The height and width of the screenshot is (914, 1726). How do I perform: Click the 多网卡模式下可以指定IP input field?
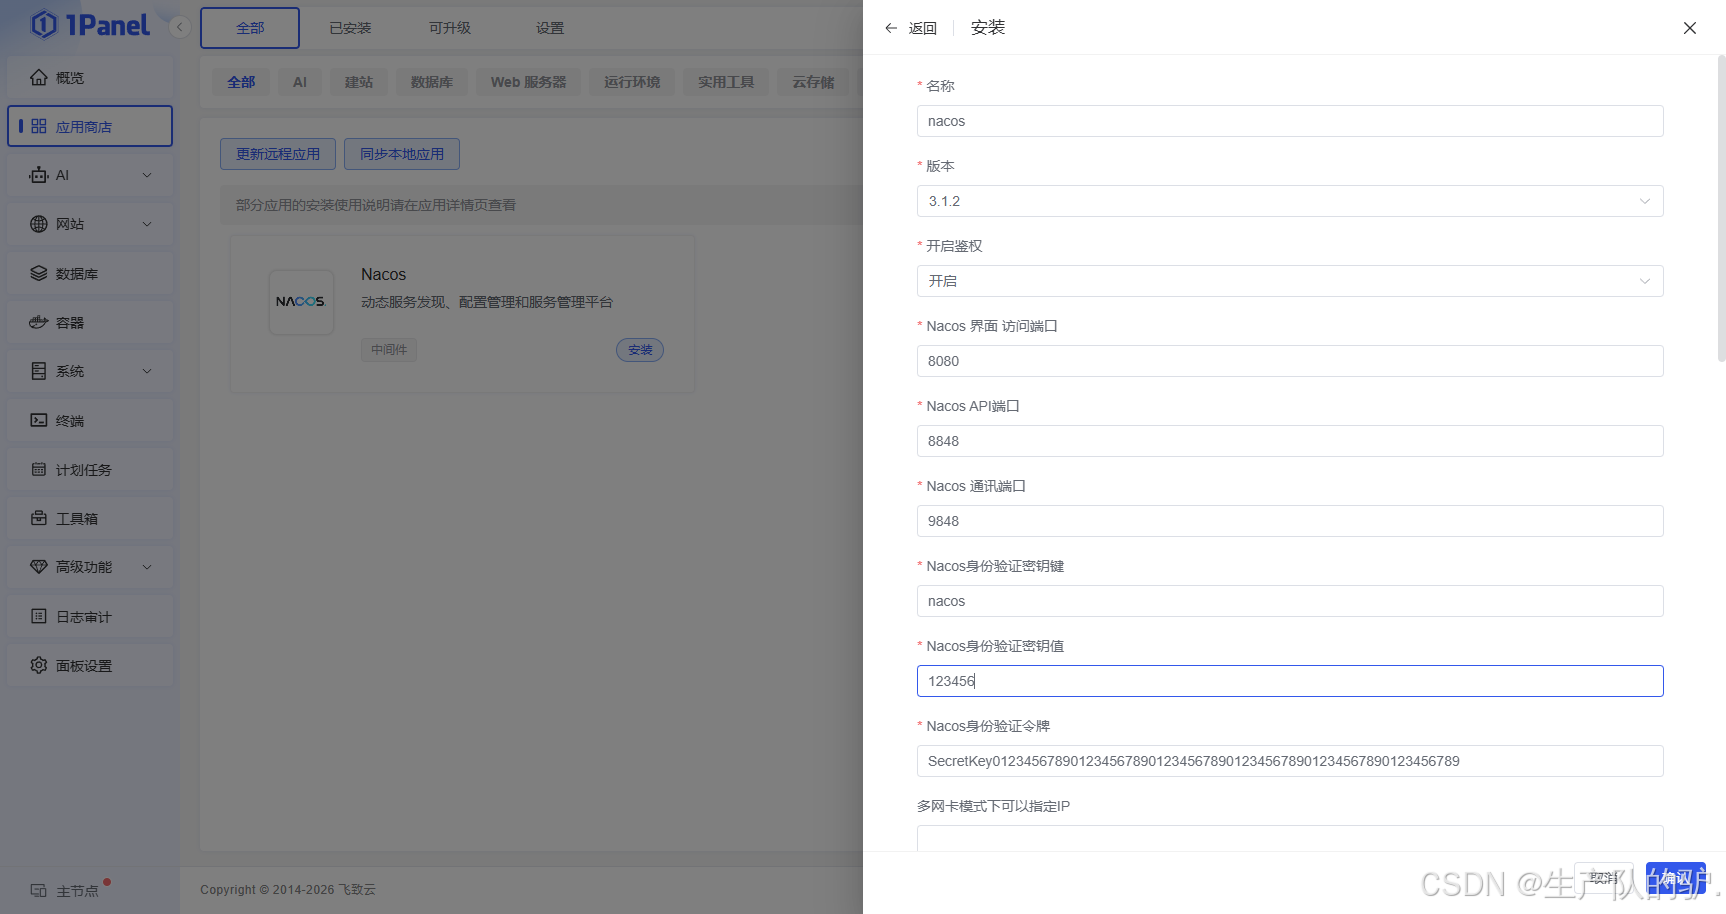[x=1290, y=838]
